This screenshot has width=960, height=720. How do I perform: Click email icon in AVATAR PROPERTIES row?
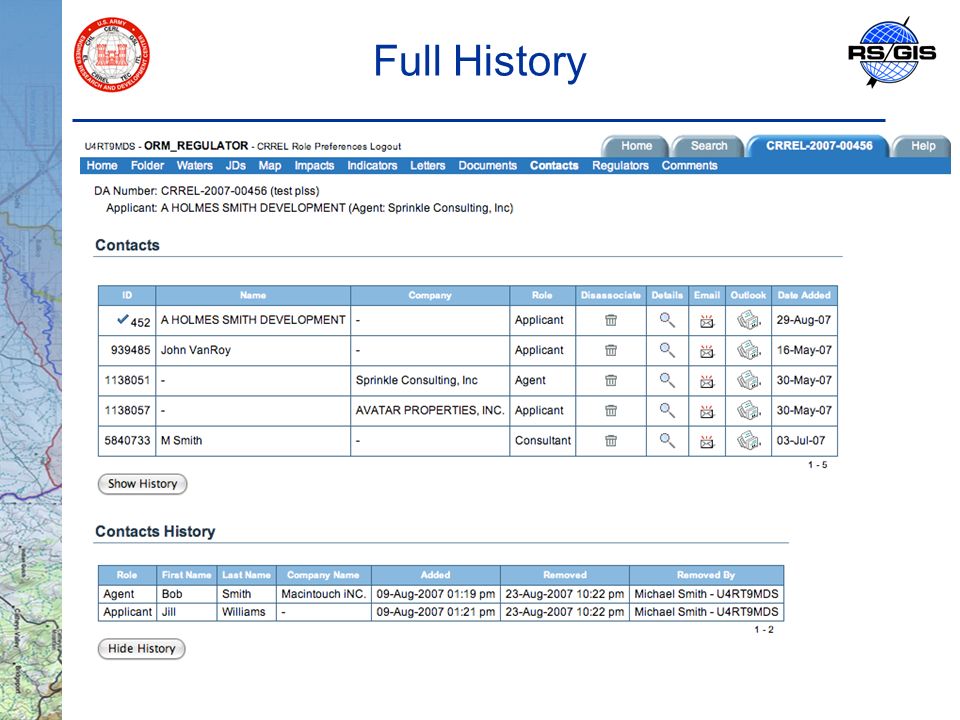(x=707, y=411)
